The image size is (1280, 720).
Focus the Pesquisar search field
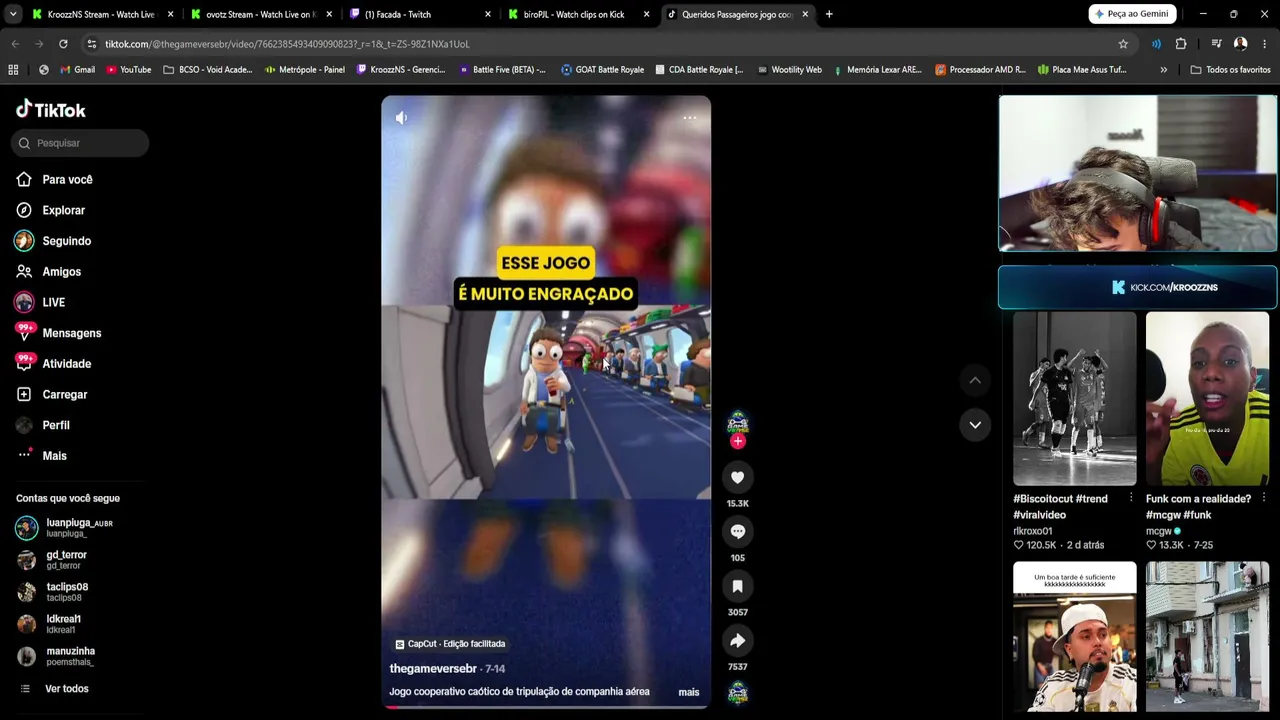click(80, 143)
